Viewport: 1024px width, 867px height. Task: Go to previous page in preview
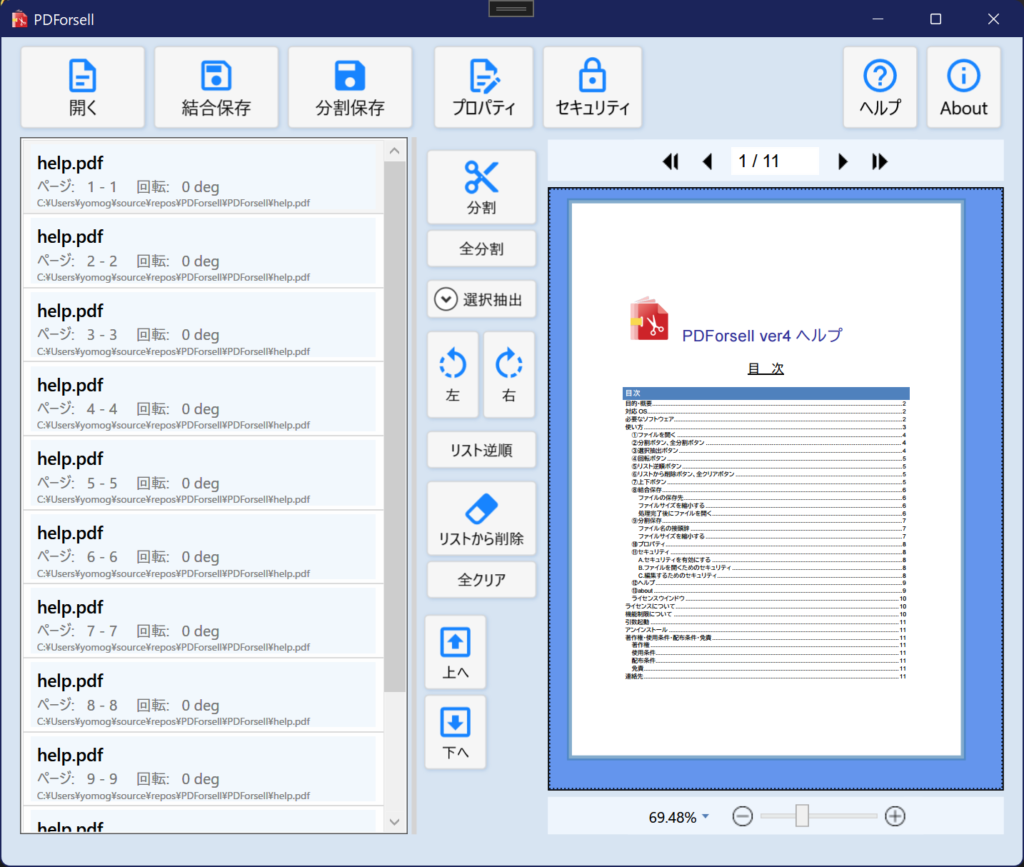707,161
